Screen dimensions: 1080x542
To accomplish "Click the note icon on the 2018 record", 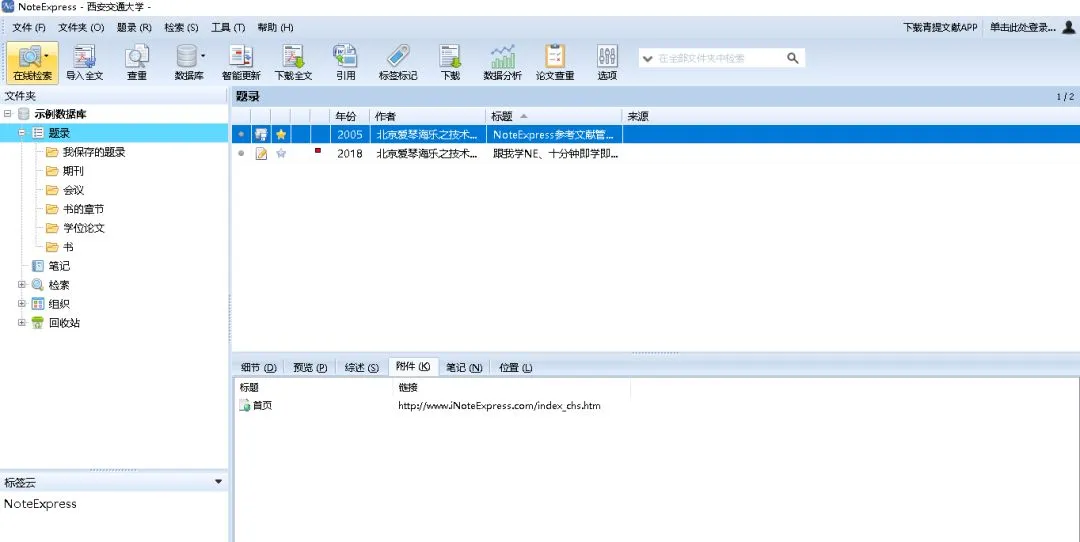I will tap(261, 154).
